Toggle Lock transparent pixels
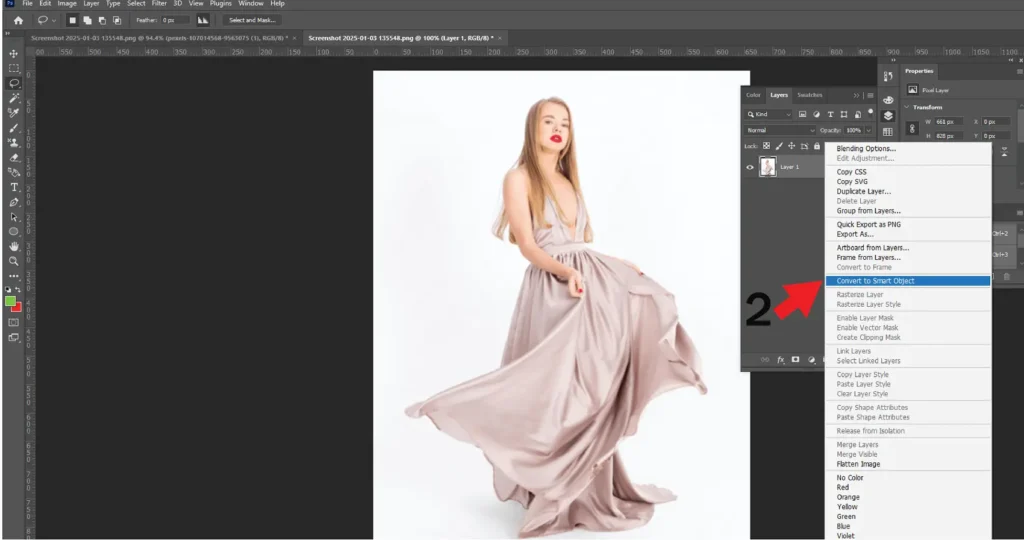The image size is (1024, 540). (x=766, y=146)
